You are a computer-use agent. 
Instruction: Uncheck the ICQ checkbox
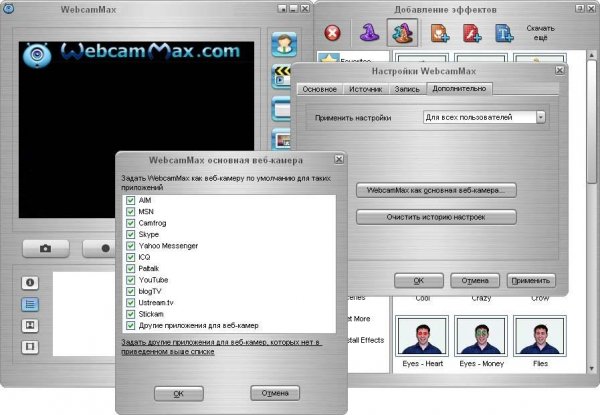pyautogui.click(x=130, y=257)
